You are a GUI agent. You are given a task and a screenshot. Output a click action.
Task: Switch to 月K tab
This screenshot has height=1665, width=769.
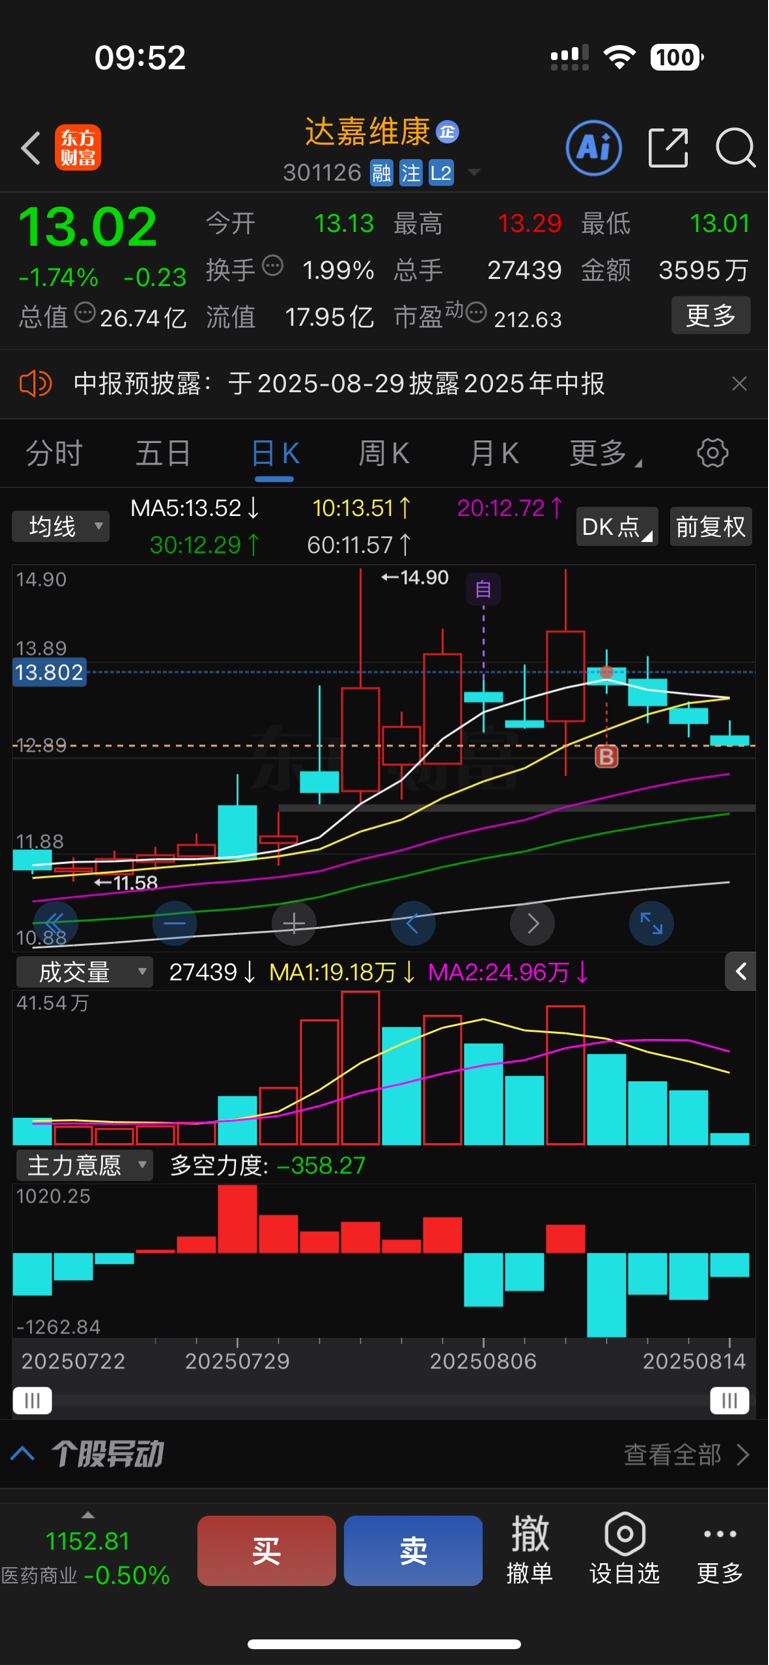pyautogui.click(x=494, y=453)
